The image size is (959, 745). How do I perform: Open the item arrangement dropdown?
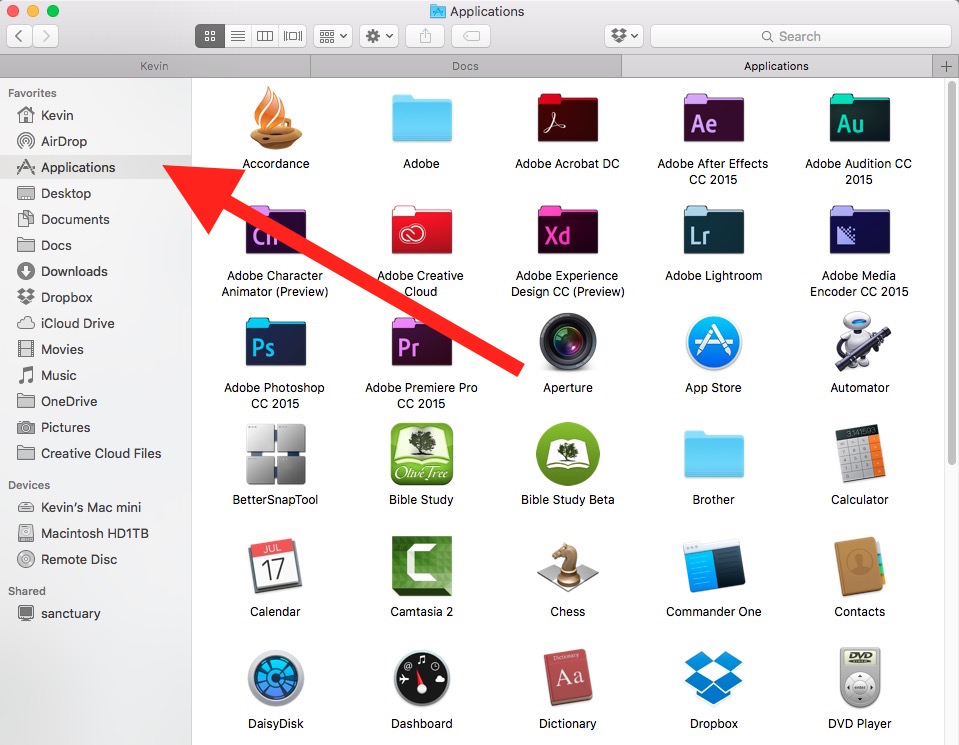pos(333,36)
